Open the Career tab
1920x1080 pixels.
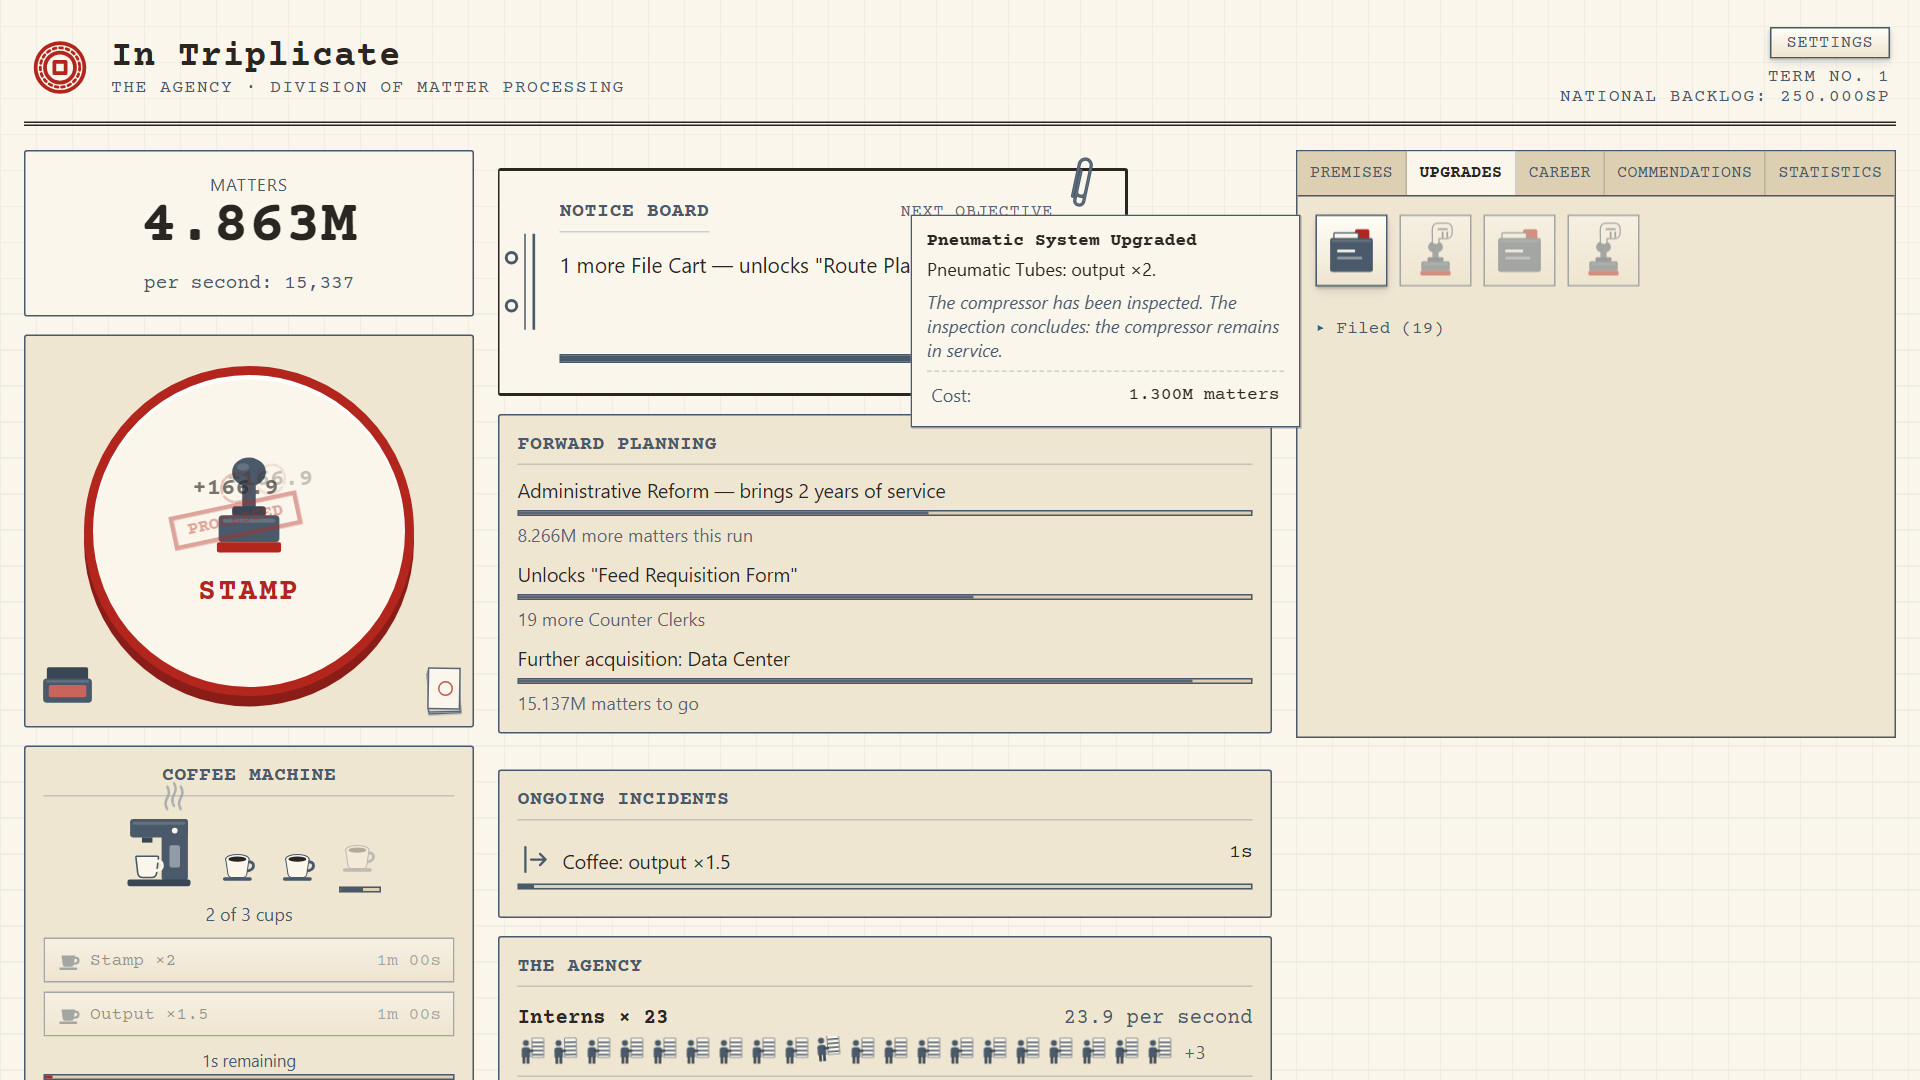click(1559, 173)
